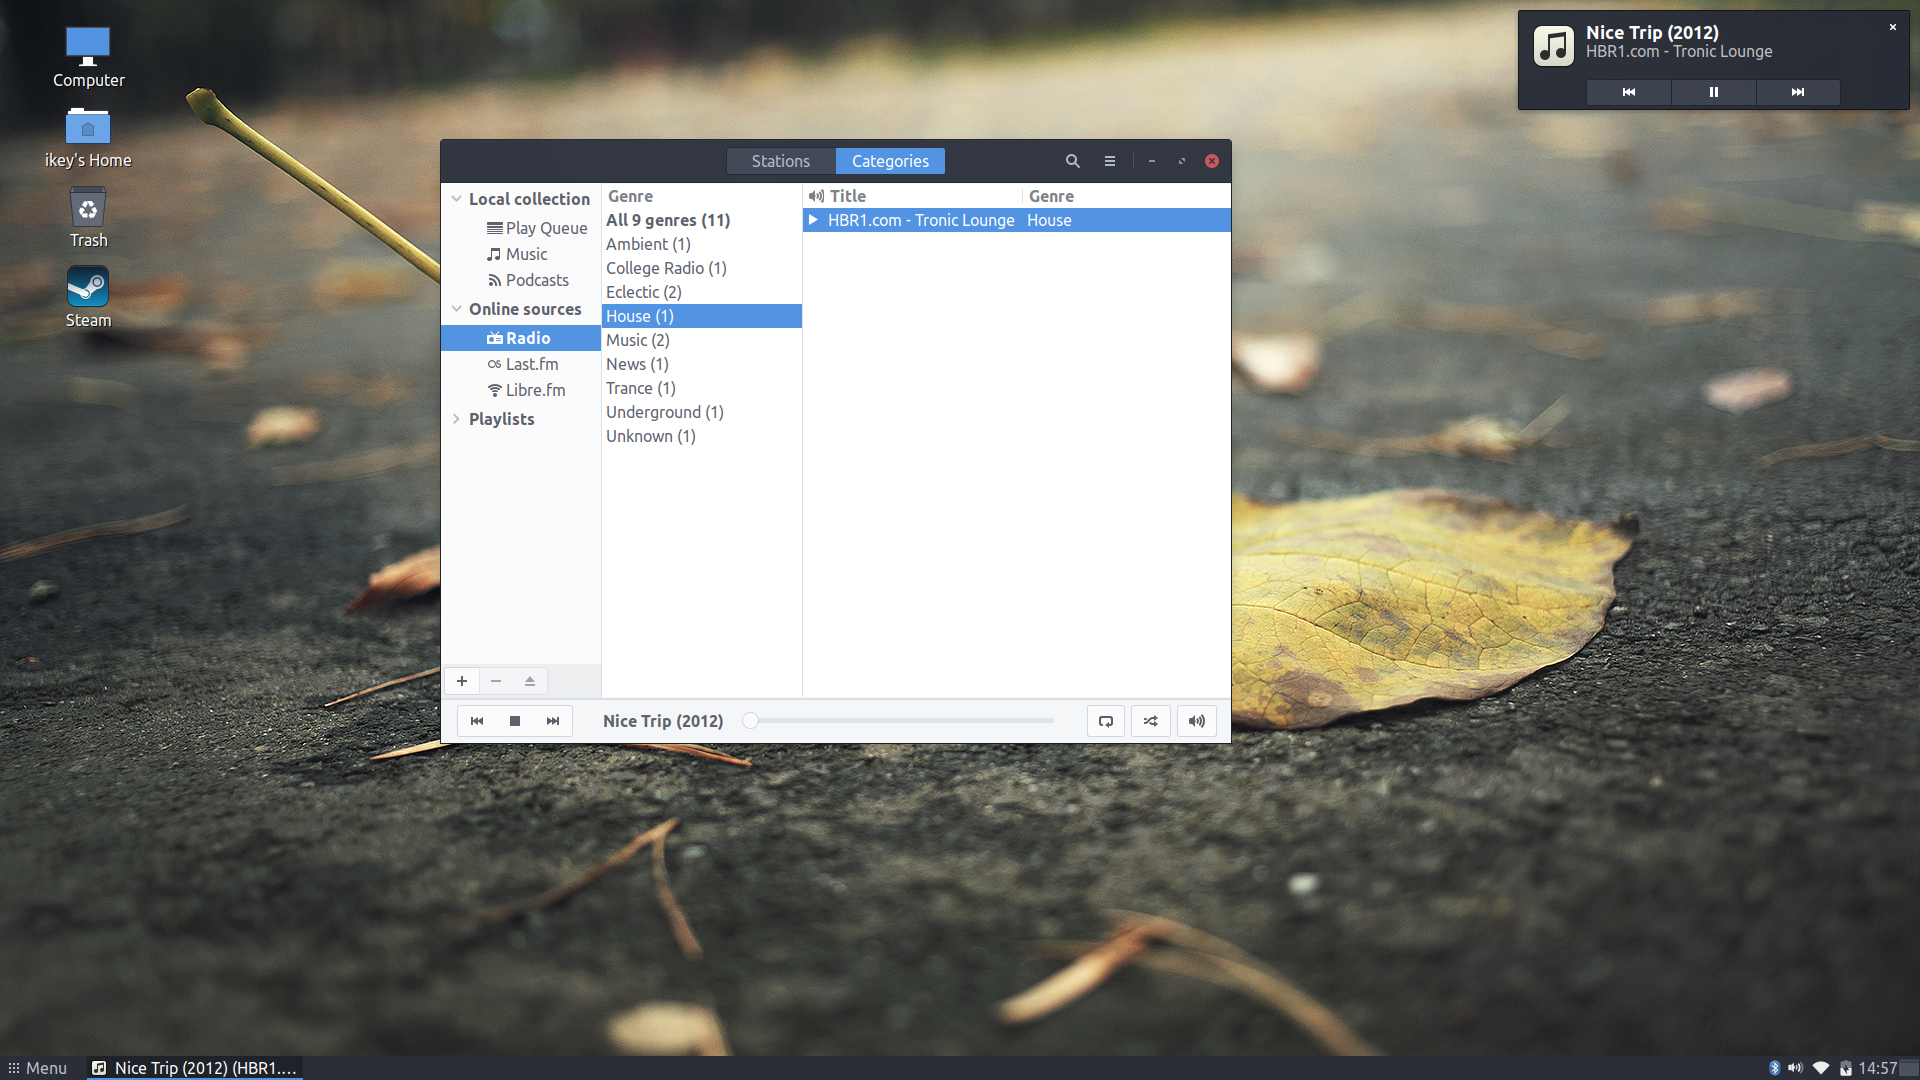This screenshot has height=1080, width=1920.
Task: Click the Genre header in genre browser
Action: pos(701,196)
